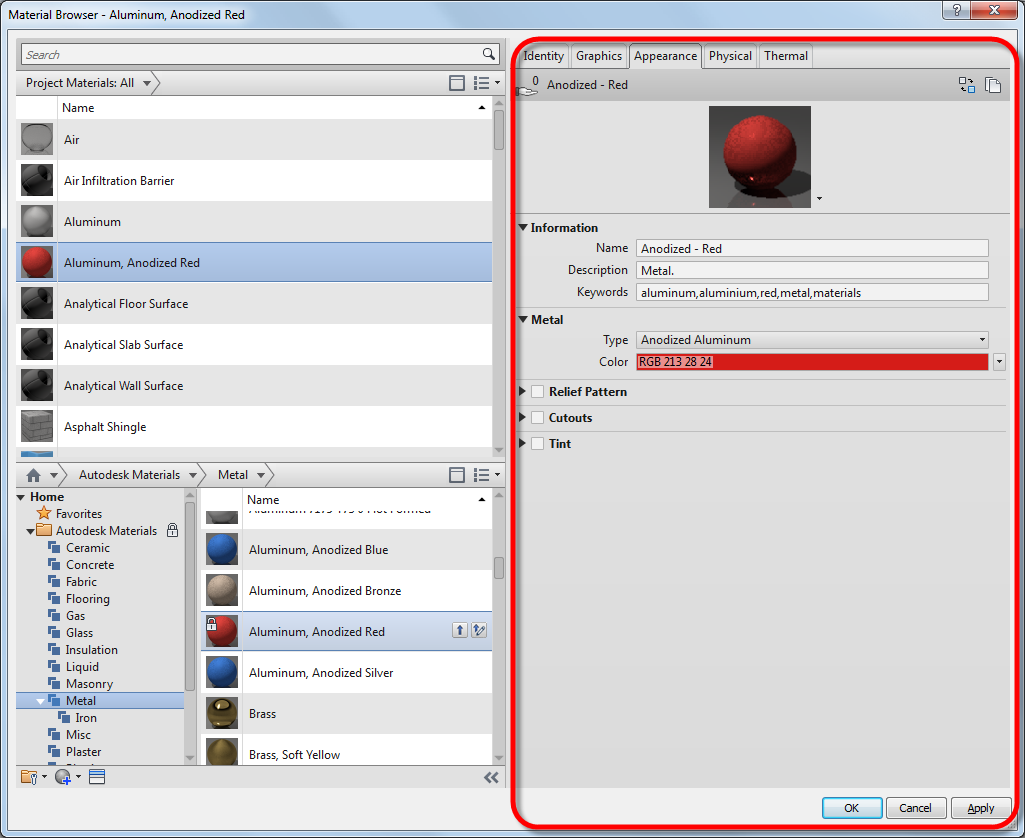The image size is (1025, 838).
Task: Click the red RGB 213 28 24 swatch
Action: [x=812, y=361]
